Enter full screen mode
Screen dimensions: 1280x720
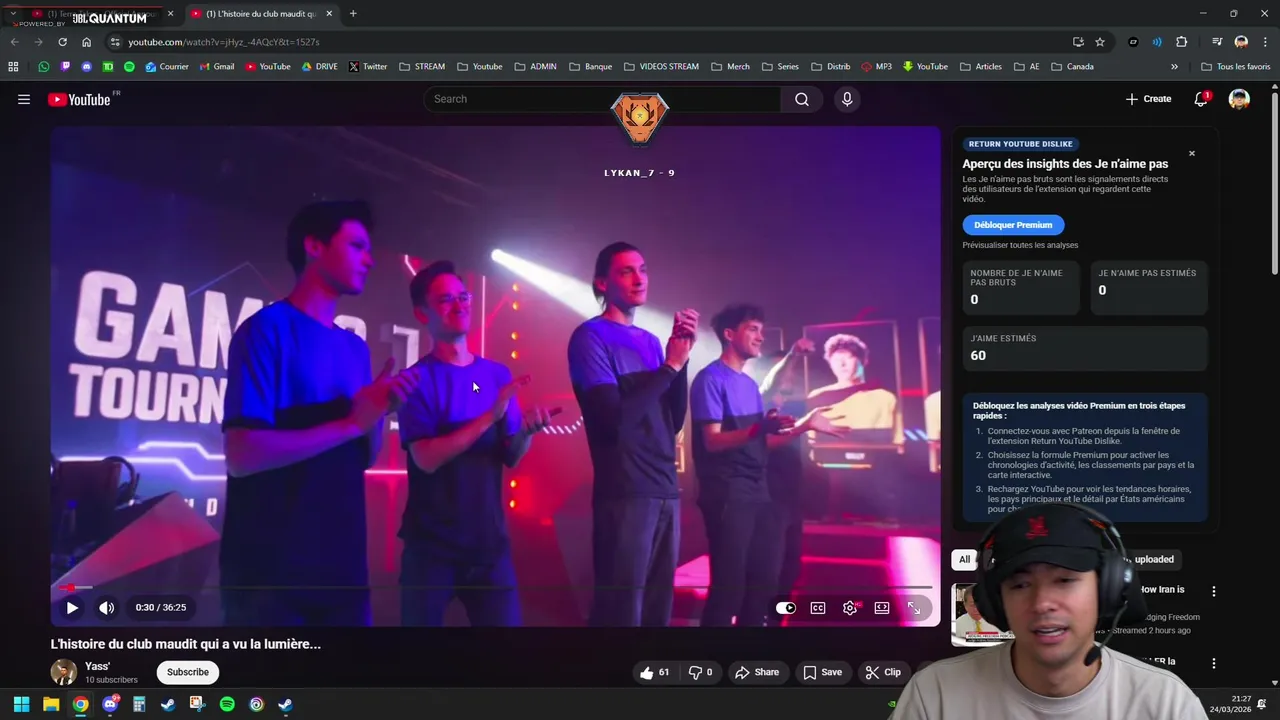[914, 608]
